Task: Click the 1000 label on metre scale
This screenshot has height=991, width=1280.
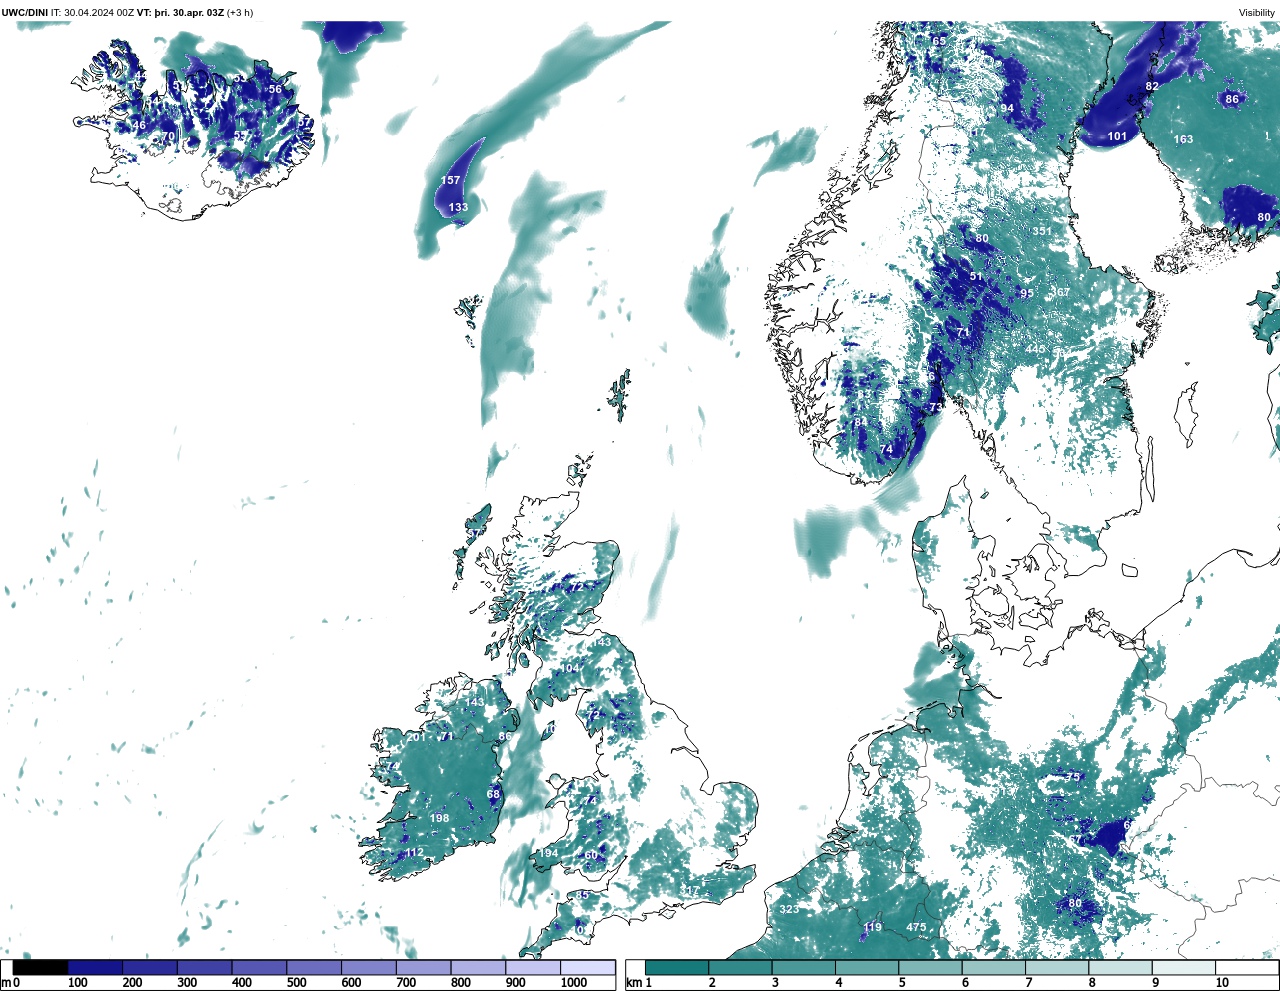Action: pyautogui.click(x=574, y=983)
